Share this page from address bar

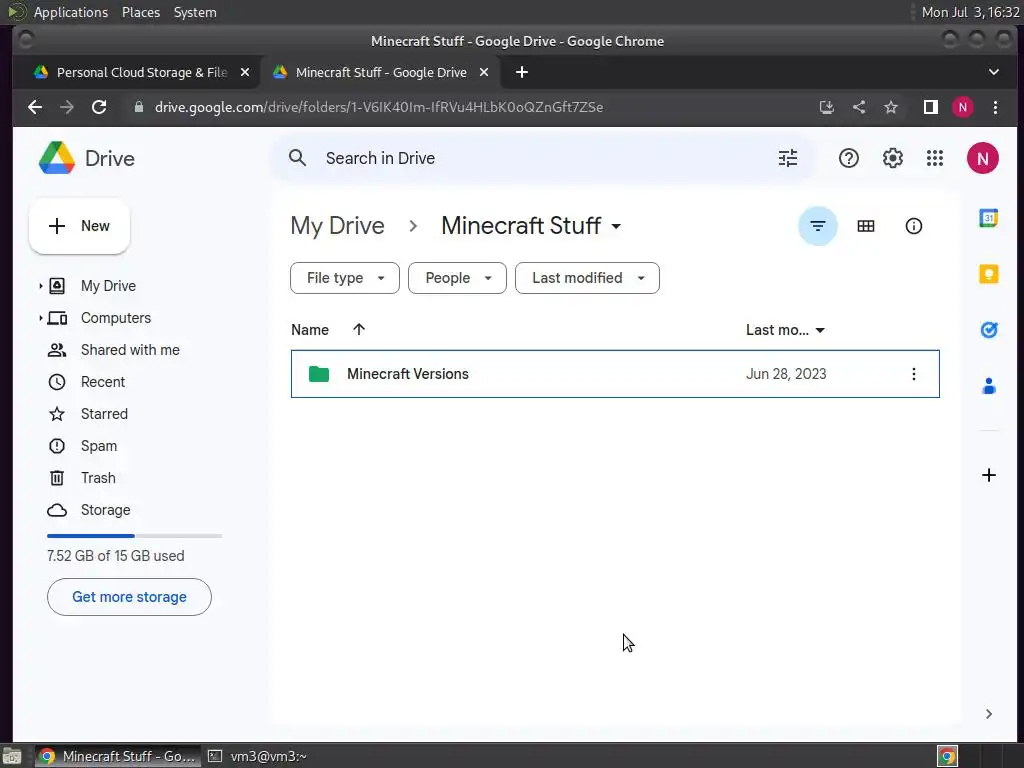(x=859, y=107)
